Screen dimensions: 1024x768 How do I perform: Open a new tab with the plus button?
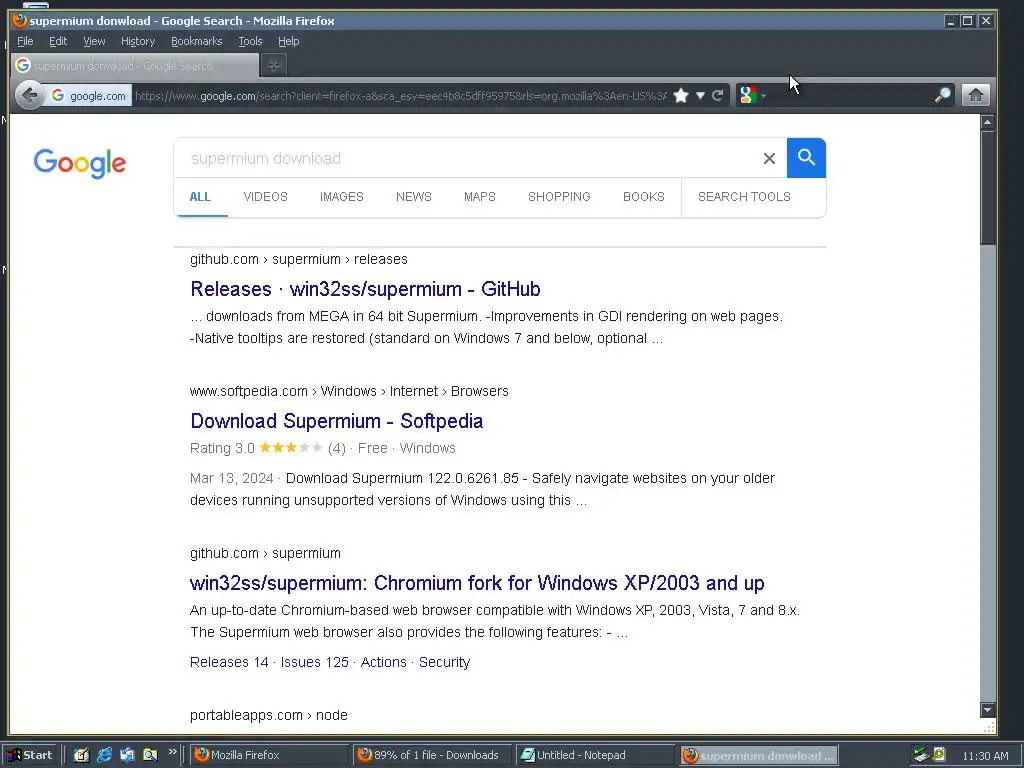(274, 65)
